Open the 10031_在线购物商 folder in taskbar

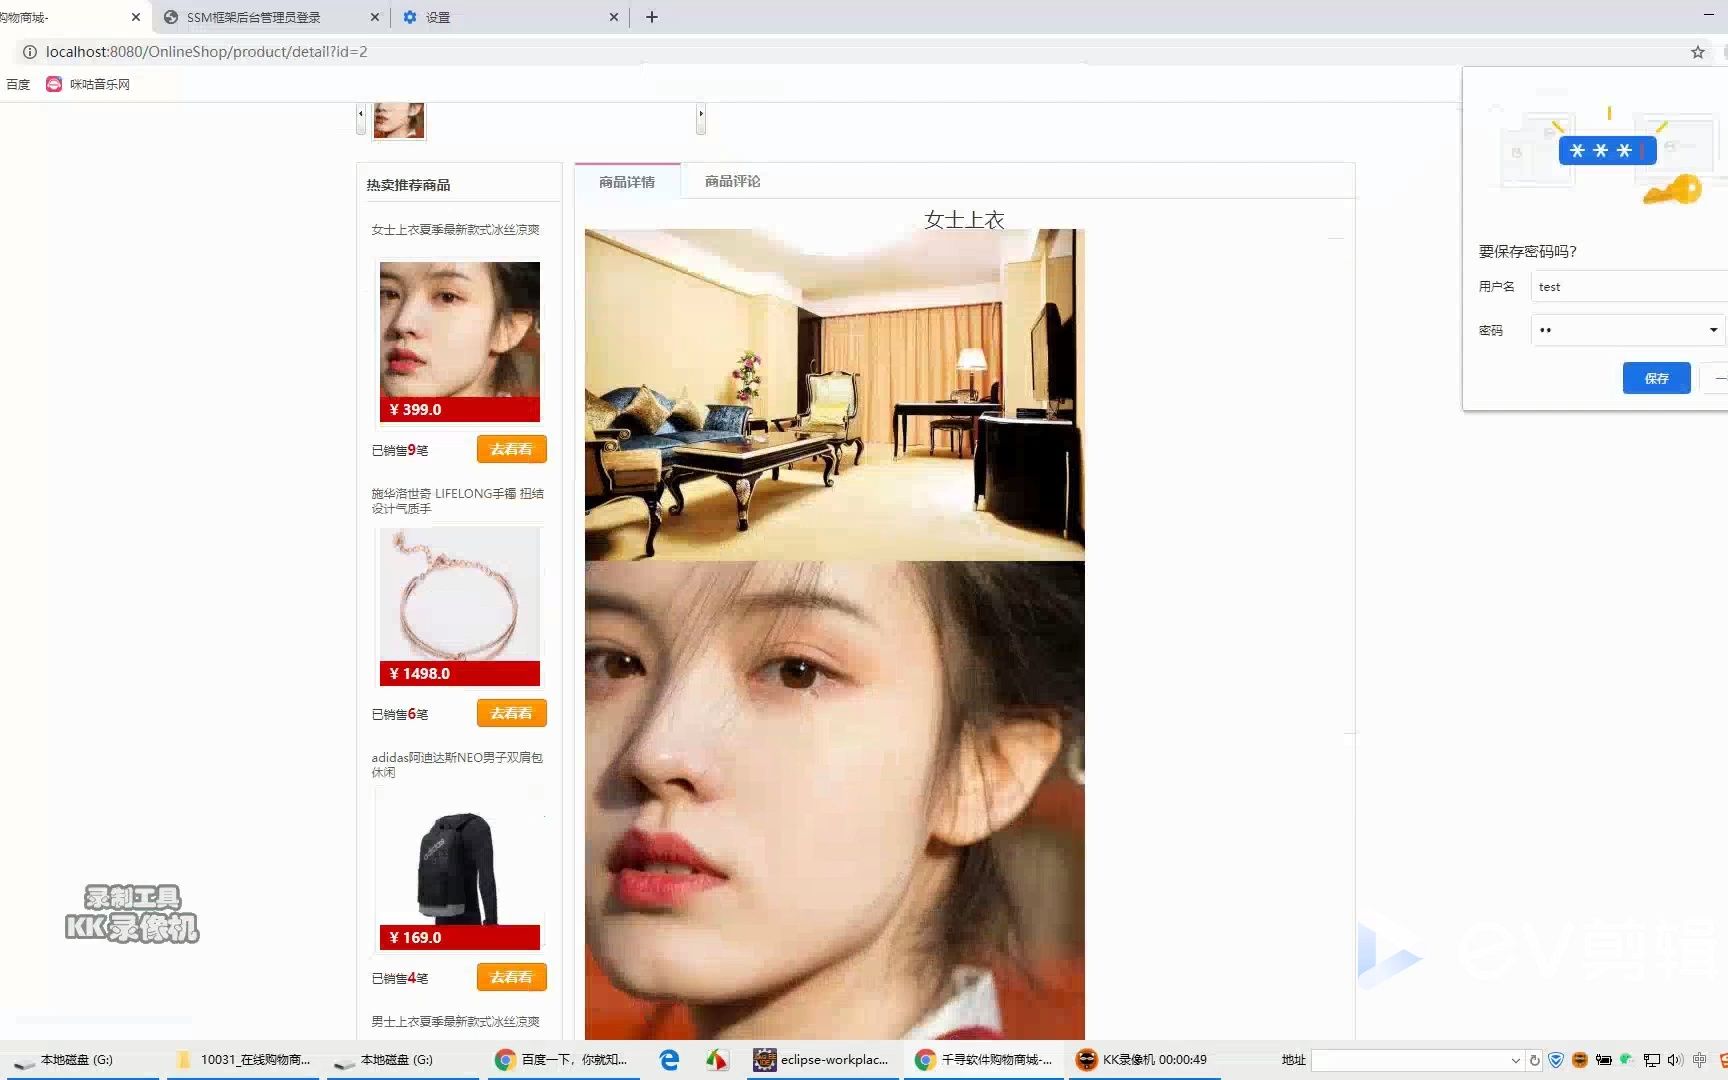243,1060
